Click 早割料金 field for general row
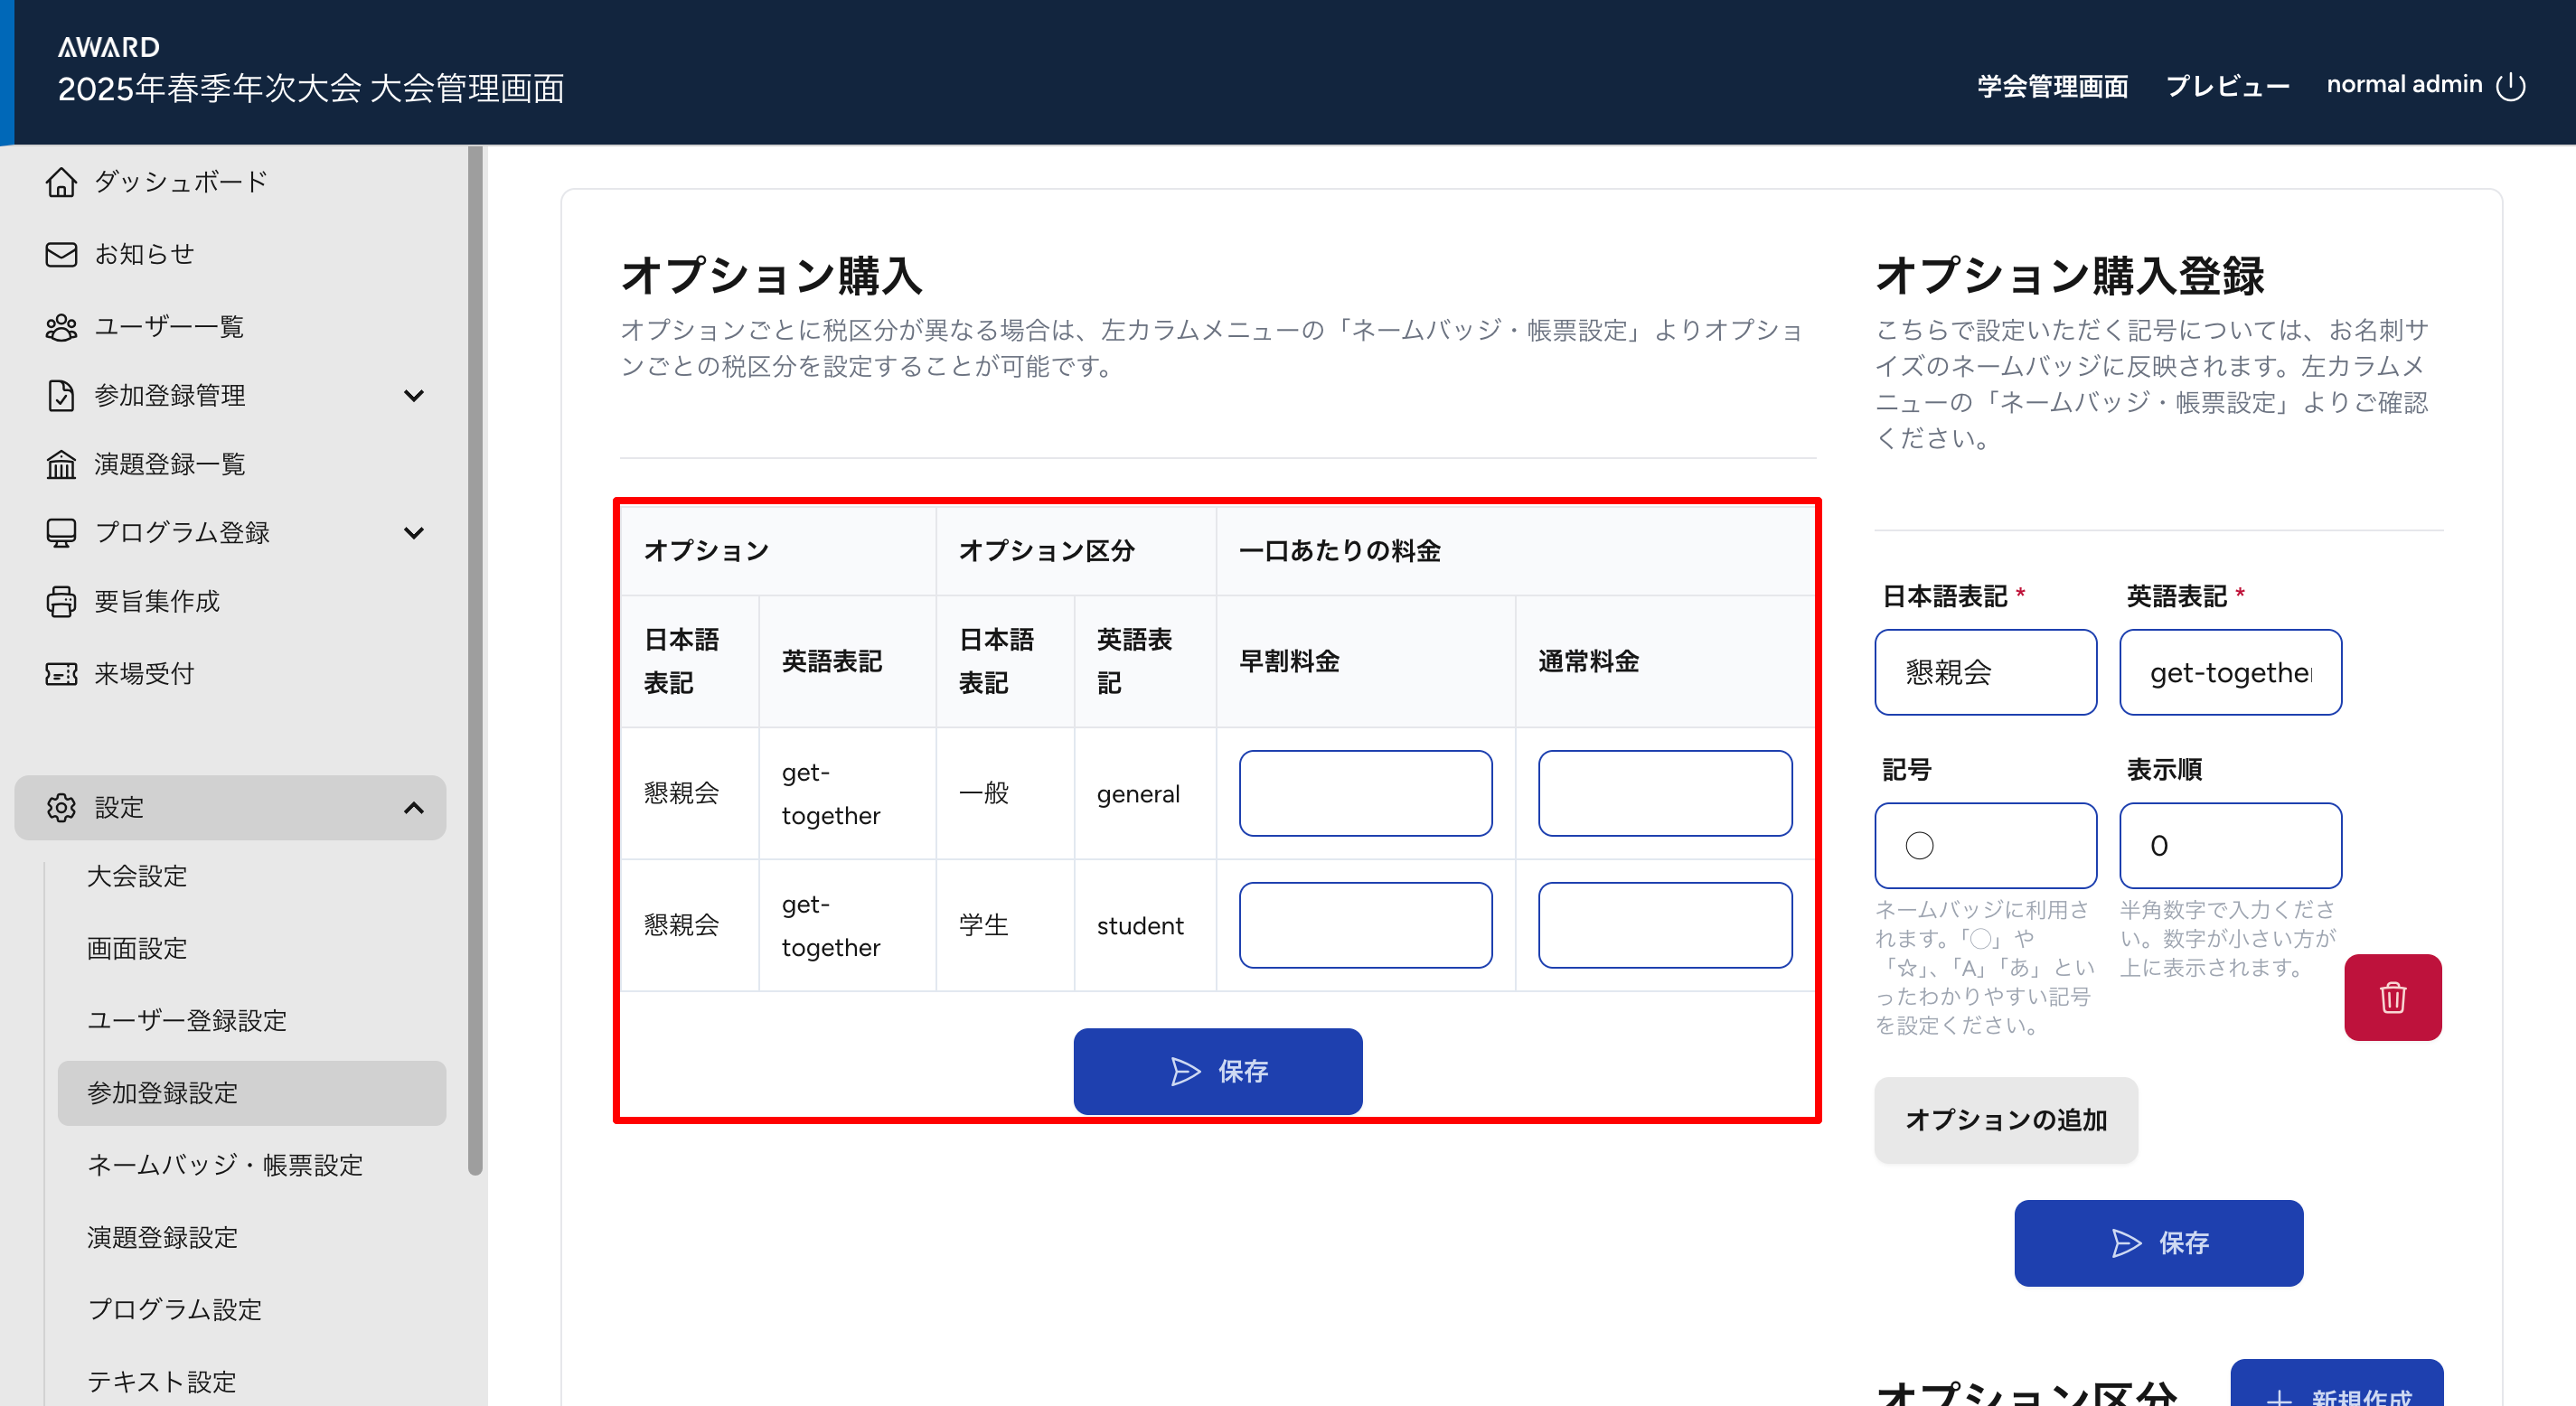2576x1406 pixels. click(x=1365, y=793)
